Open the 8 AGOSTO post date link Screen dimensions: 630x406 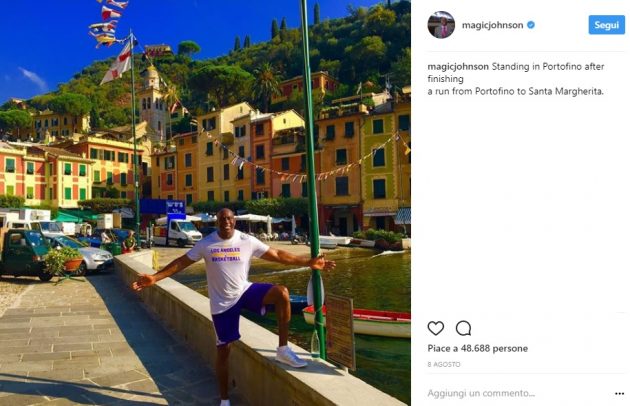pos(445,364)
